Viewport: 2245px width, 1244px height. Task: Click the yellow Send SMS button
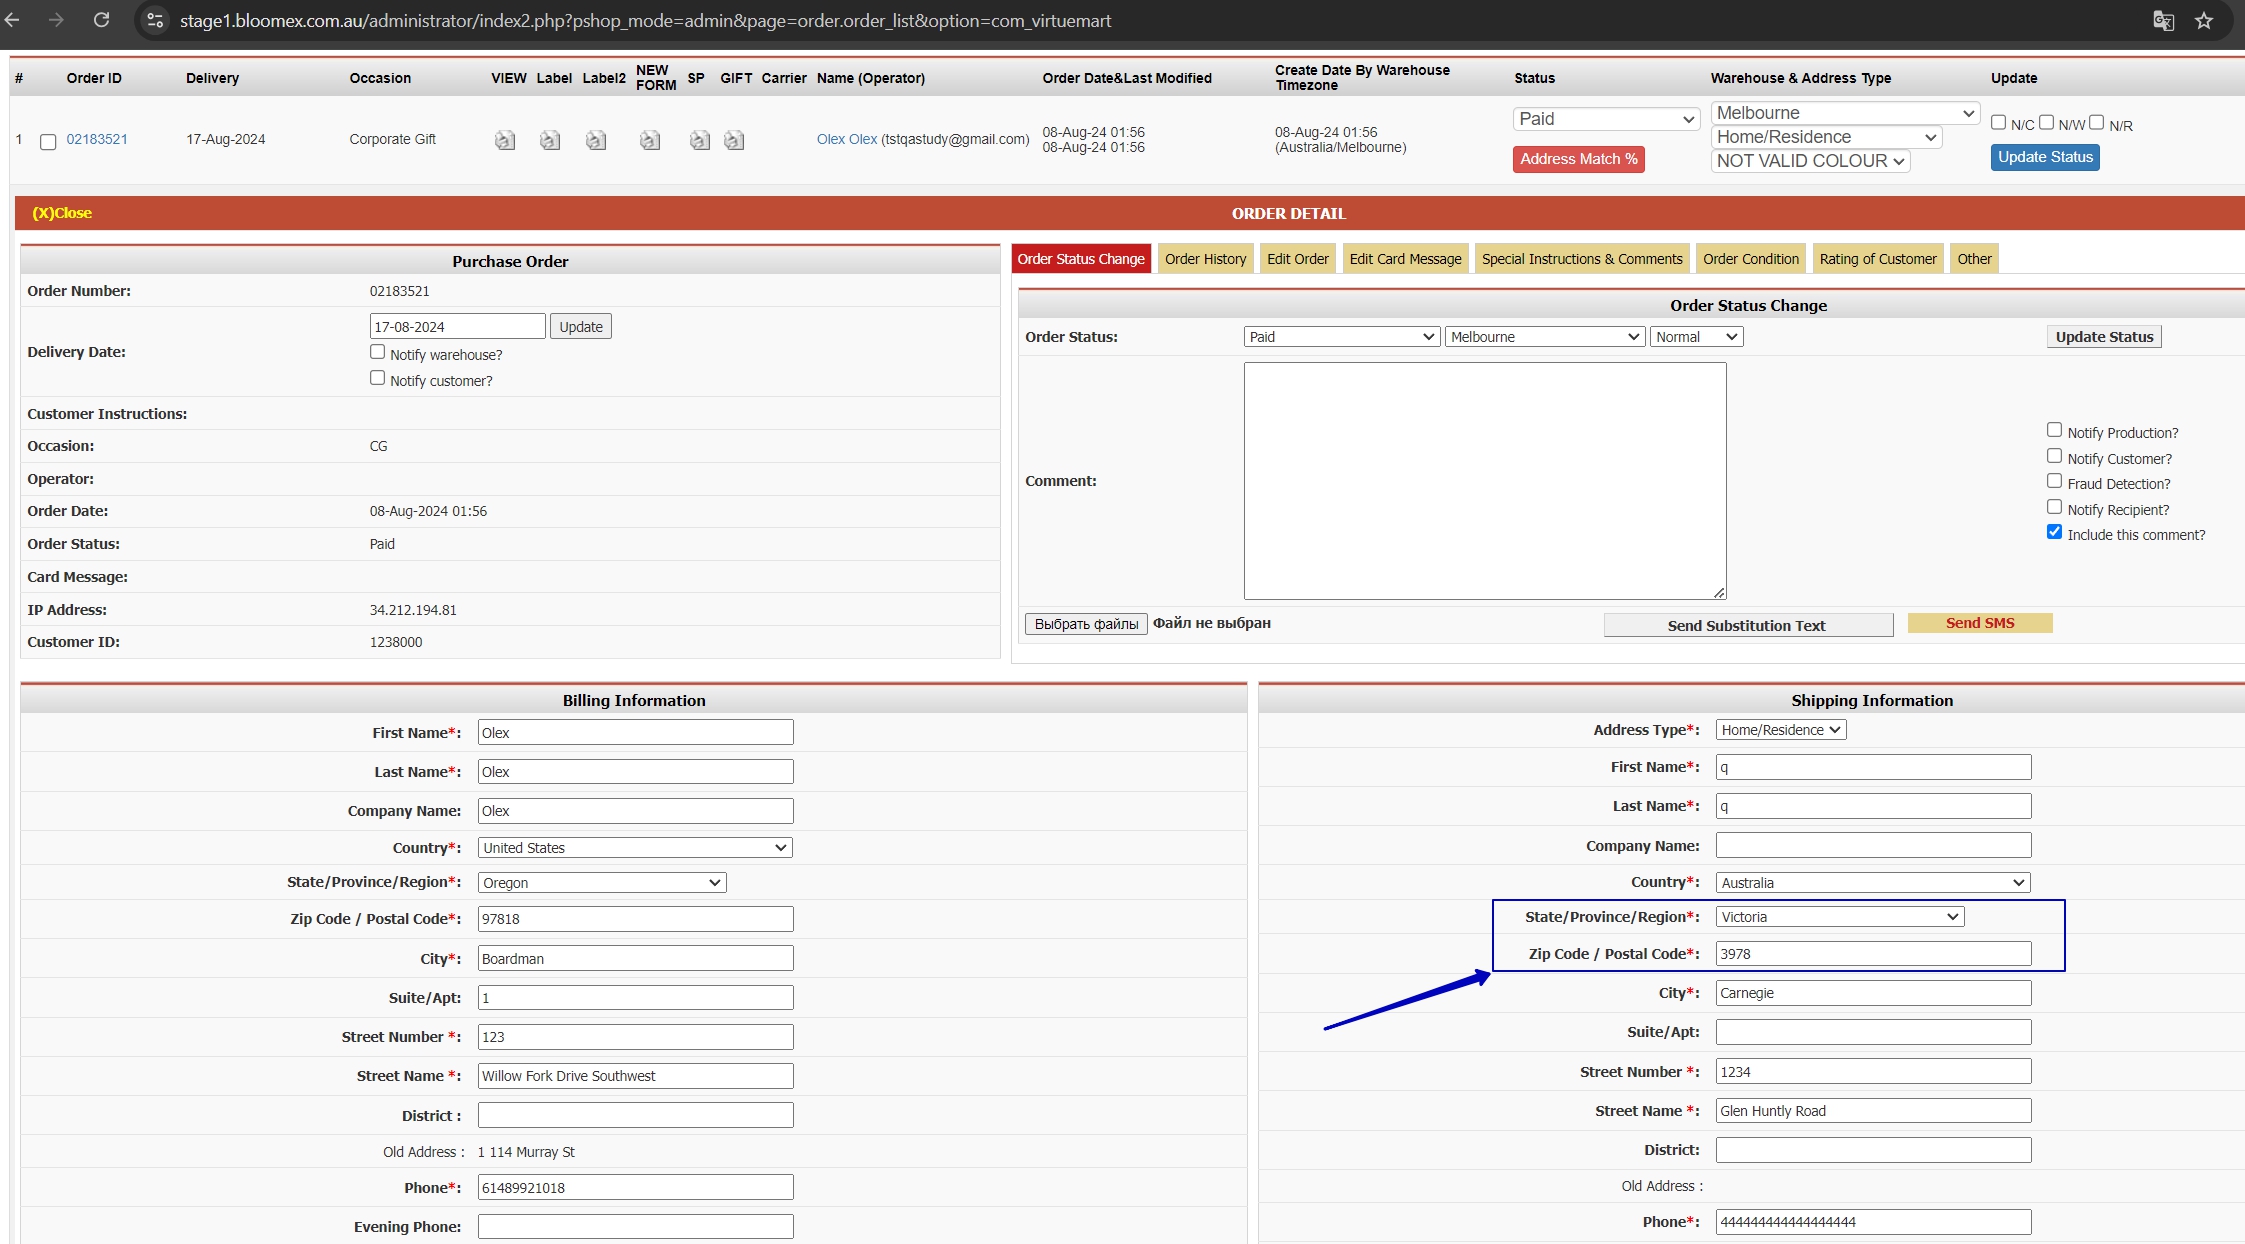[1980, 623]
